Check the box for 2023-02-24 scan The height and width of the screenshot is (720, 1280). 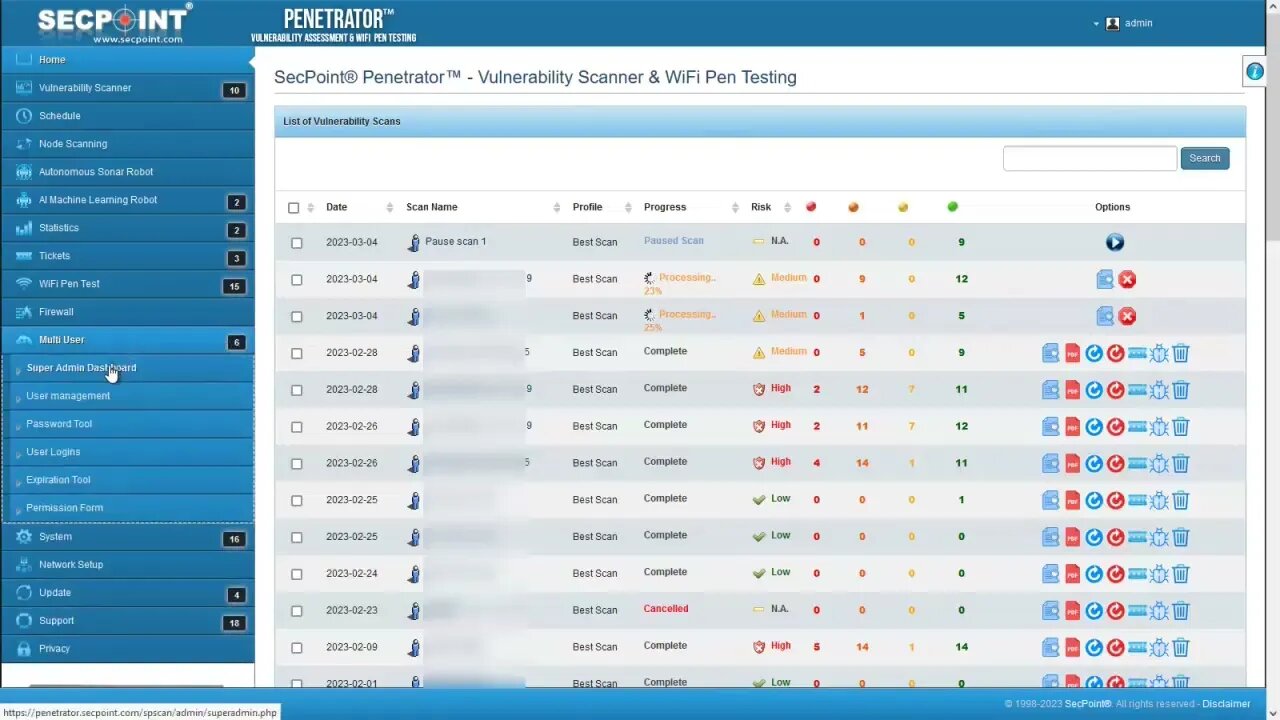[297, 575]
